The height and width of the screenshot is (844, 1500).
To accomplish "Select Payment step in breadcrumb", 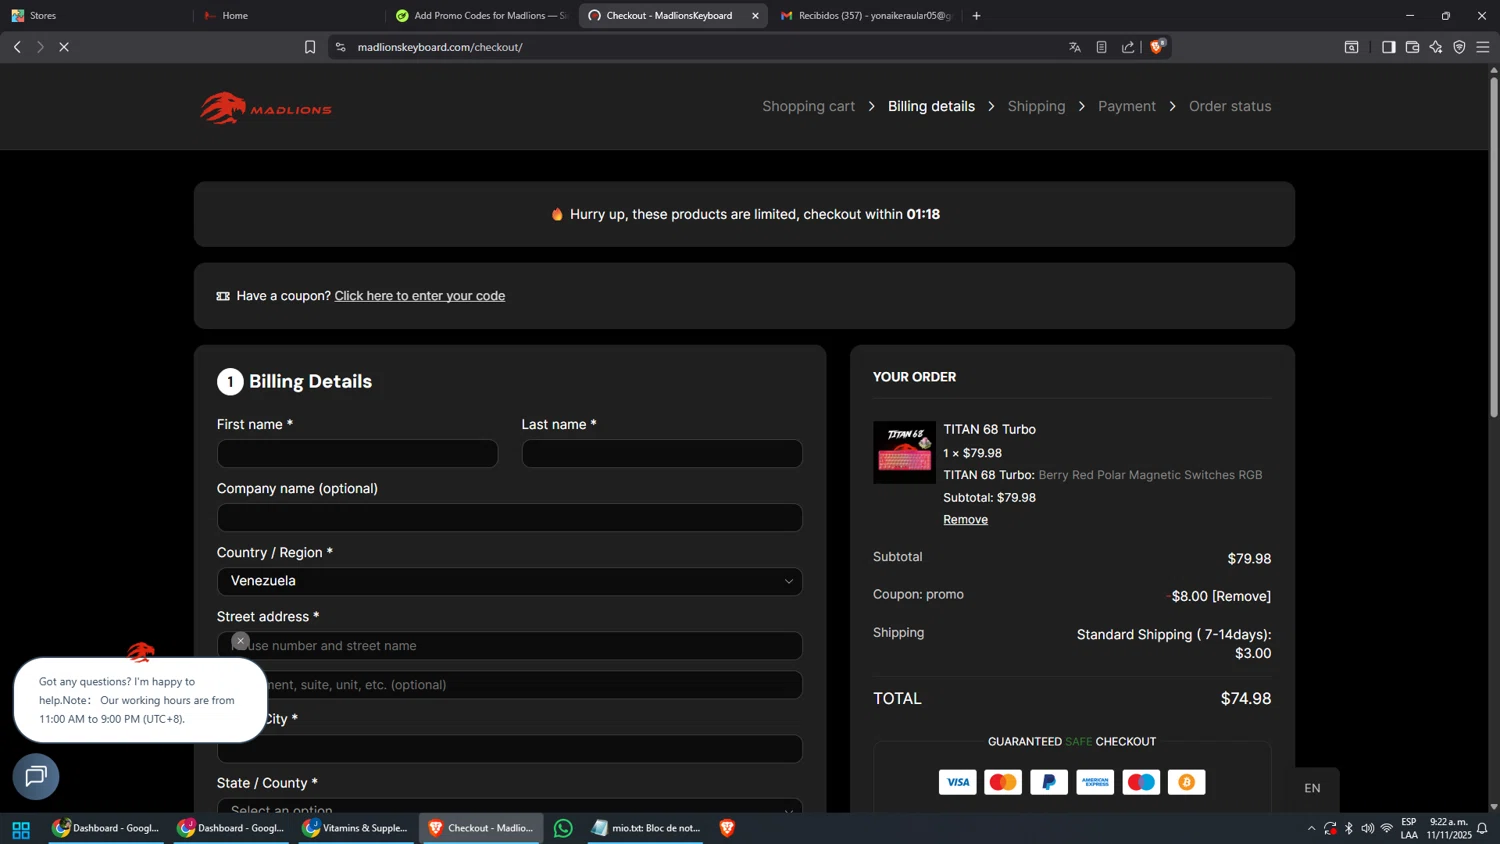I will tap(1126, 106).
